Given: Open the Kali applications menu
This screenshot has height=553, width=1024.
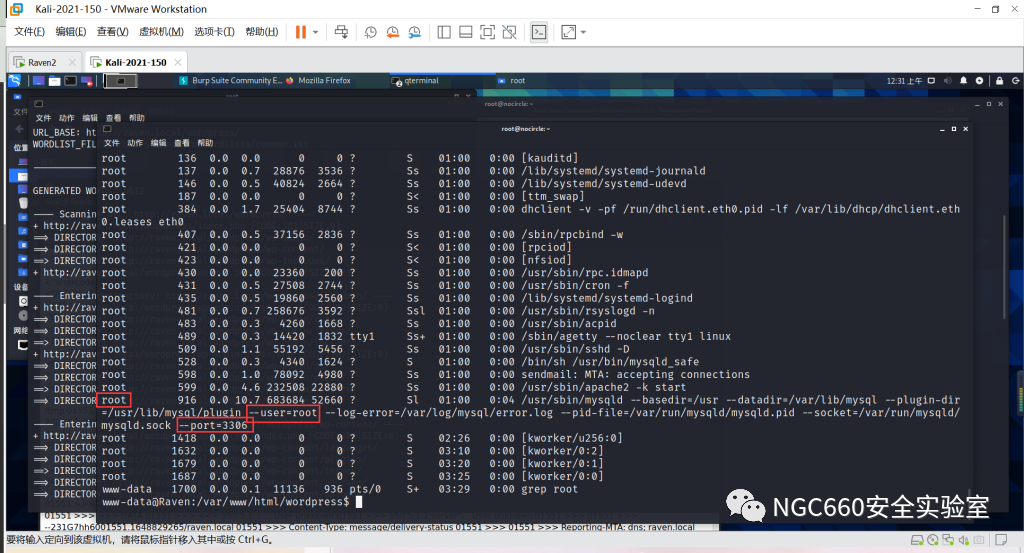Looking at the screenshot, I should coord(14,80).
